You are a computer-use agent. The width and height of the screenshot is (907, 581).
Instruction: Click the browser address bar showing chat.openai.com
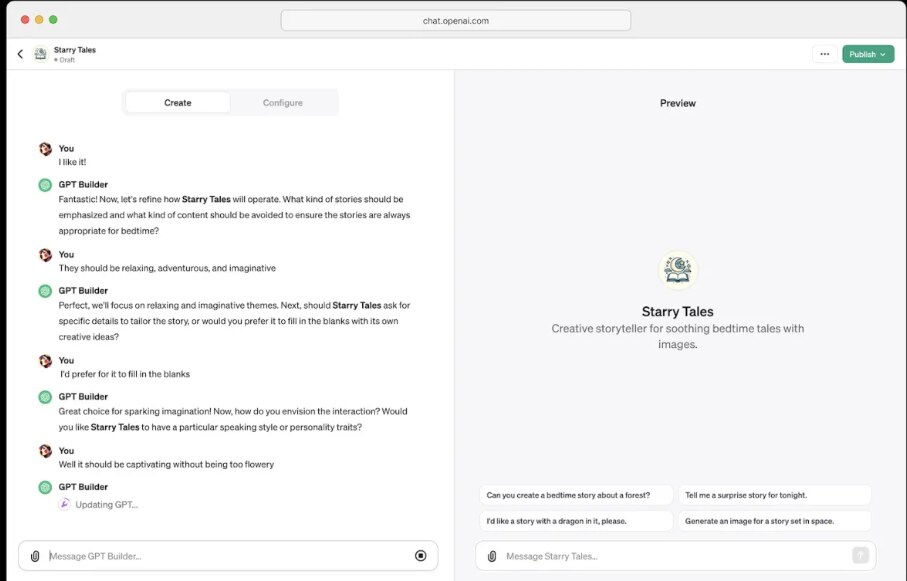[x=455, y=20]
